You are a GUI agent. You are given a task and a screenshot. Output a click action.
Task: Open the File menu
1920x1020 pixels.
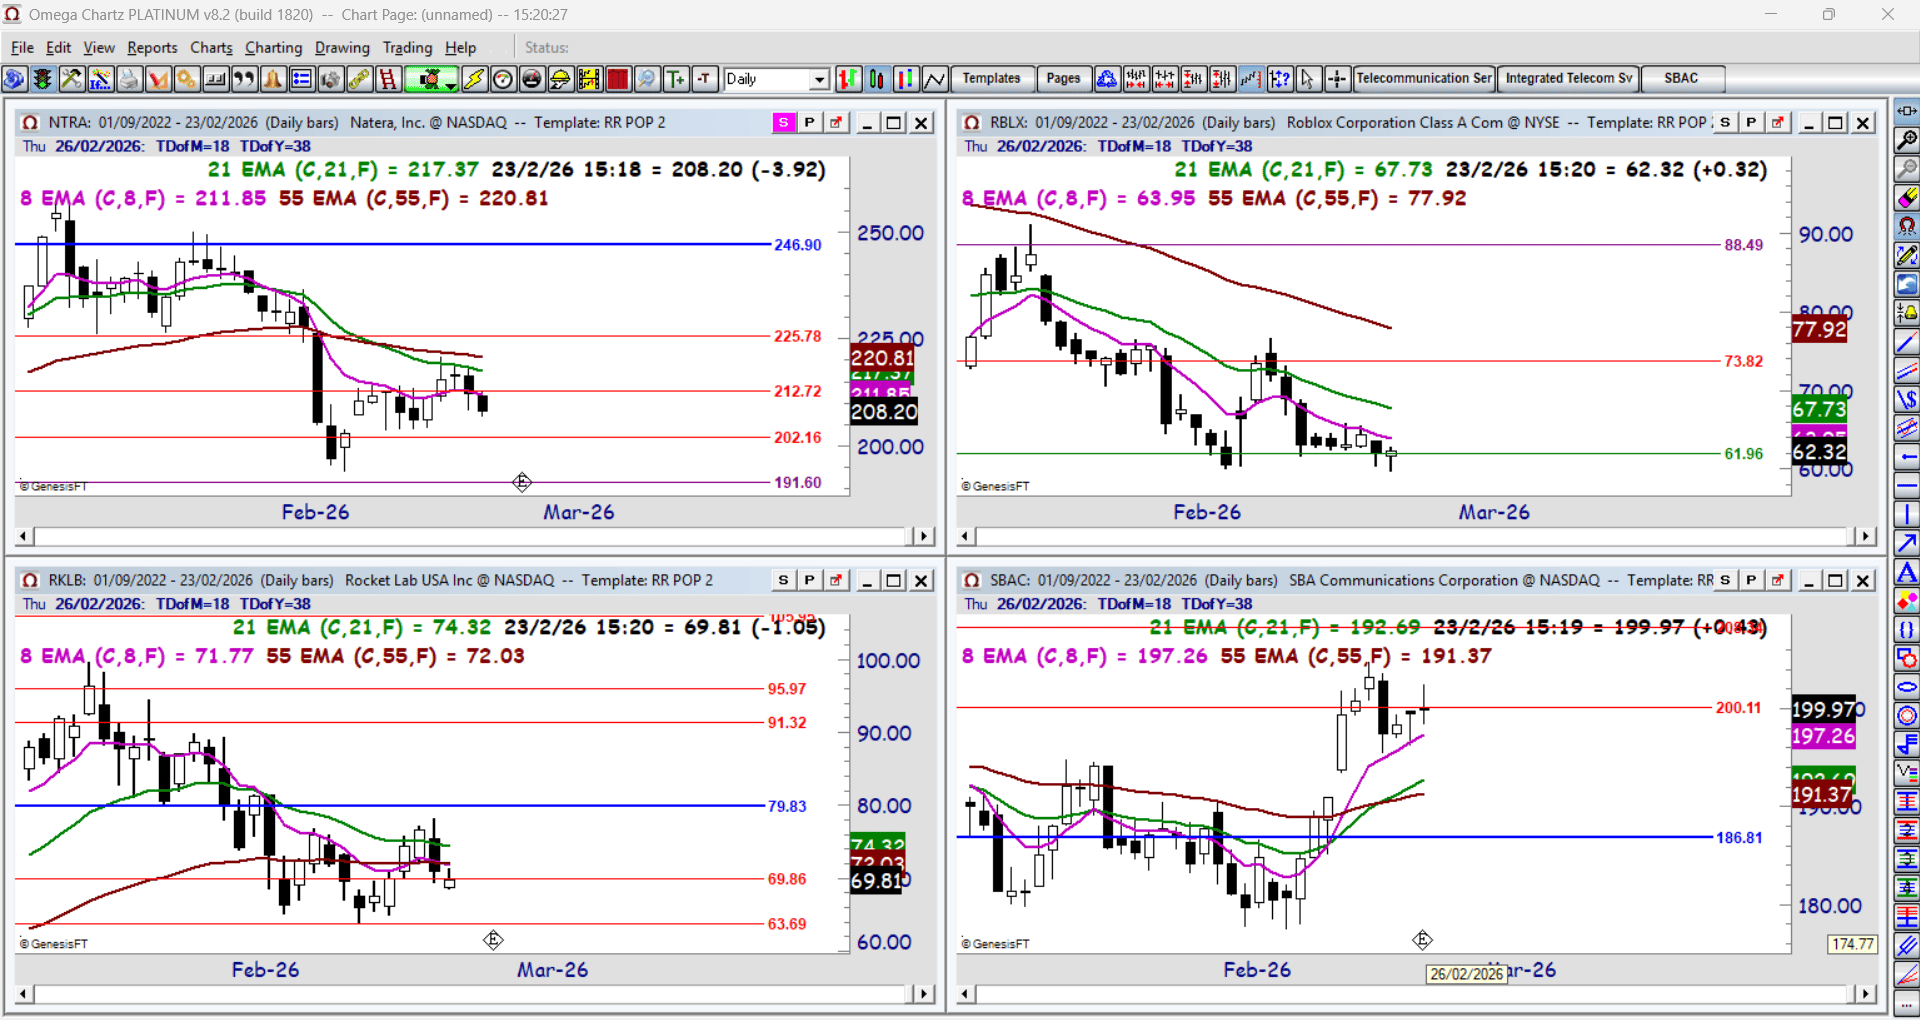click(x=22, y=47)
